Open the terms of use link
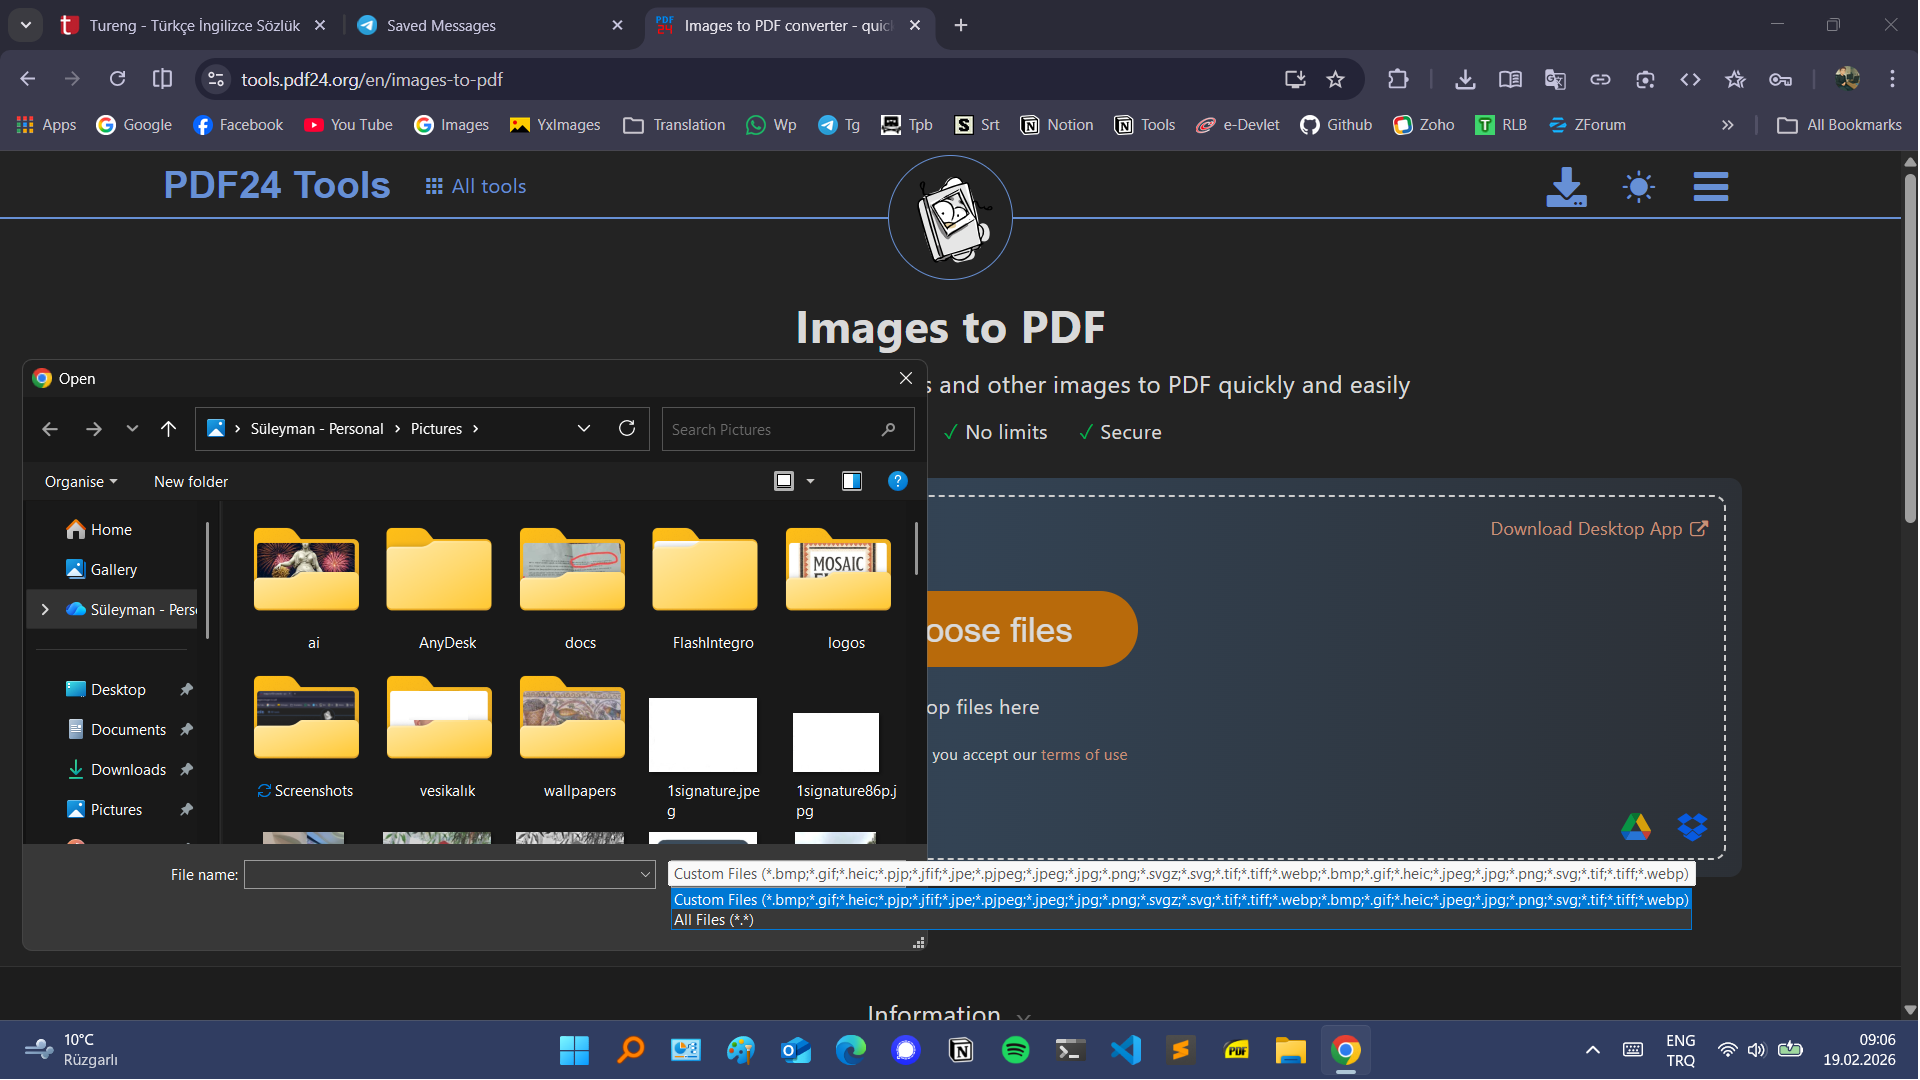The height and width of the screenshot is (1080, 1920). [1084, 755]
